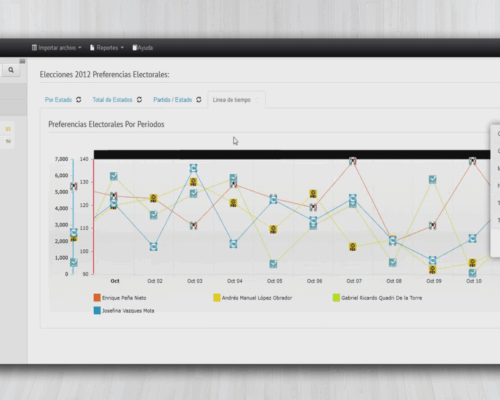This screenshot has height=400, width=500.
Task: Click the sidebar collapse handle icon
Action: click(x=22, y=61)
